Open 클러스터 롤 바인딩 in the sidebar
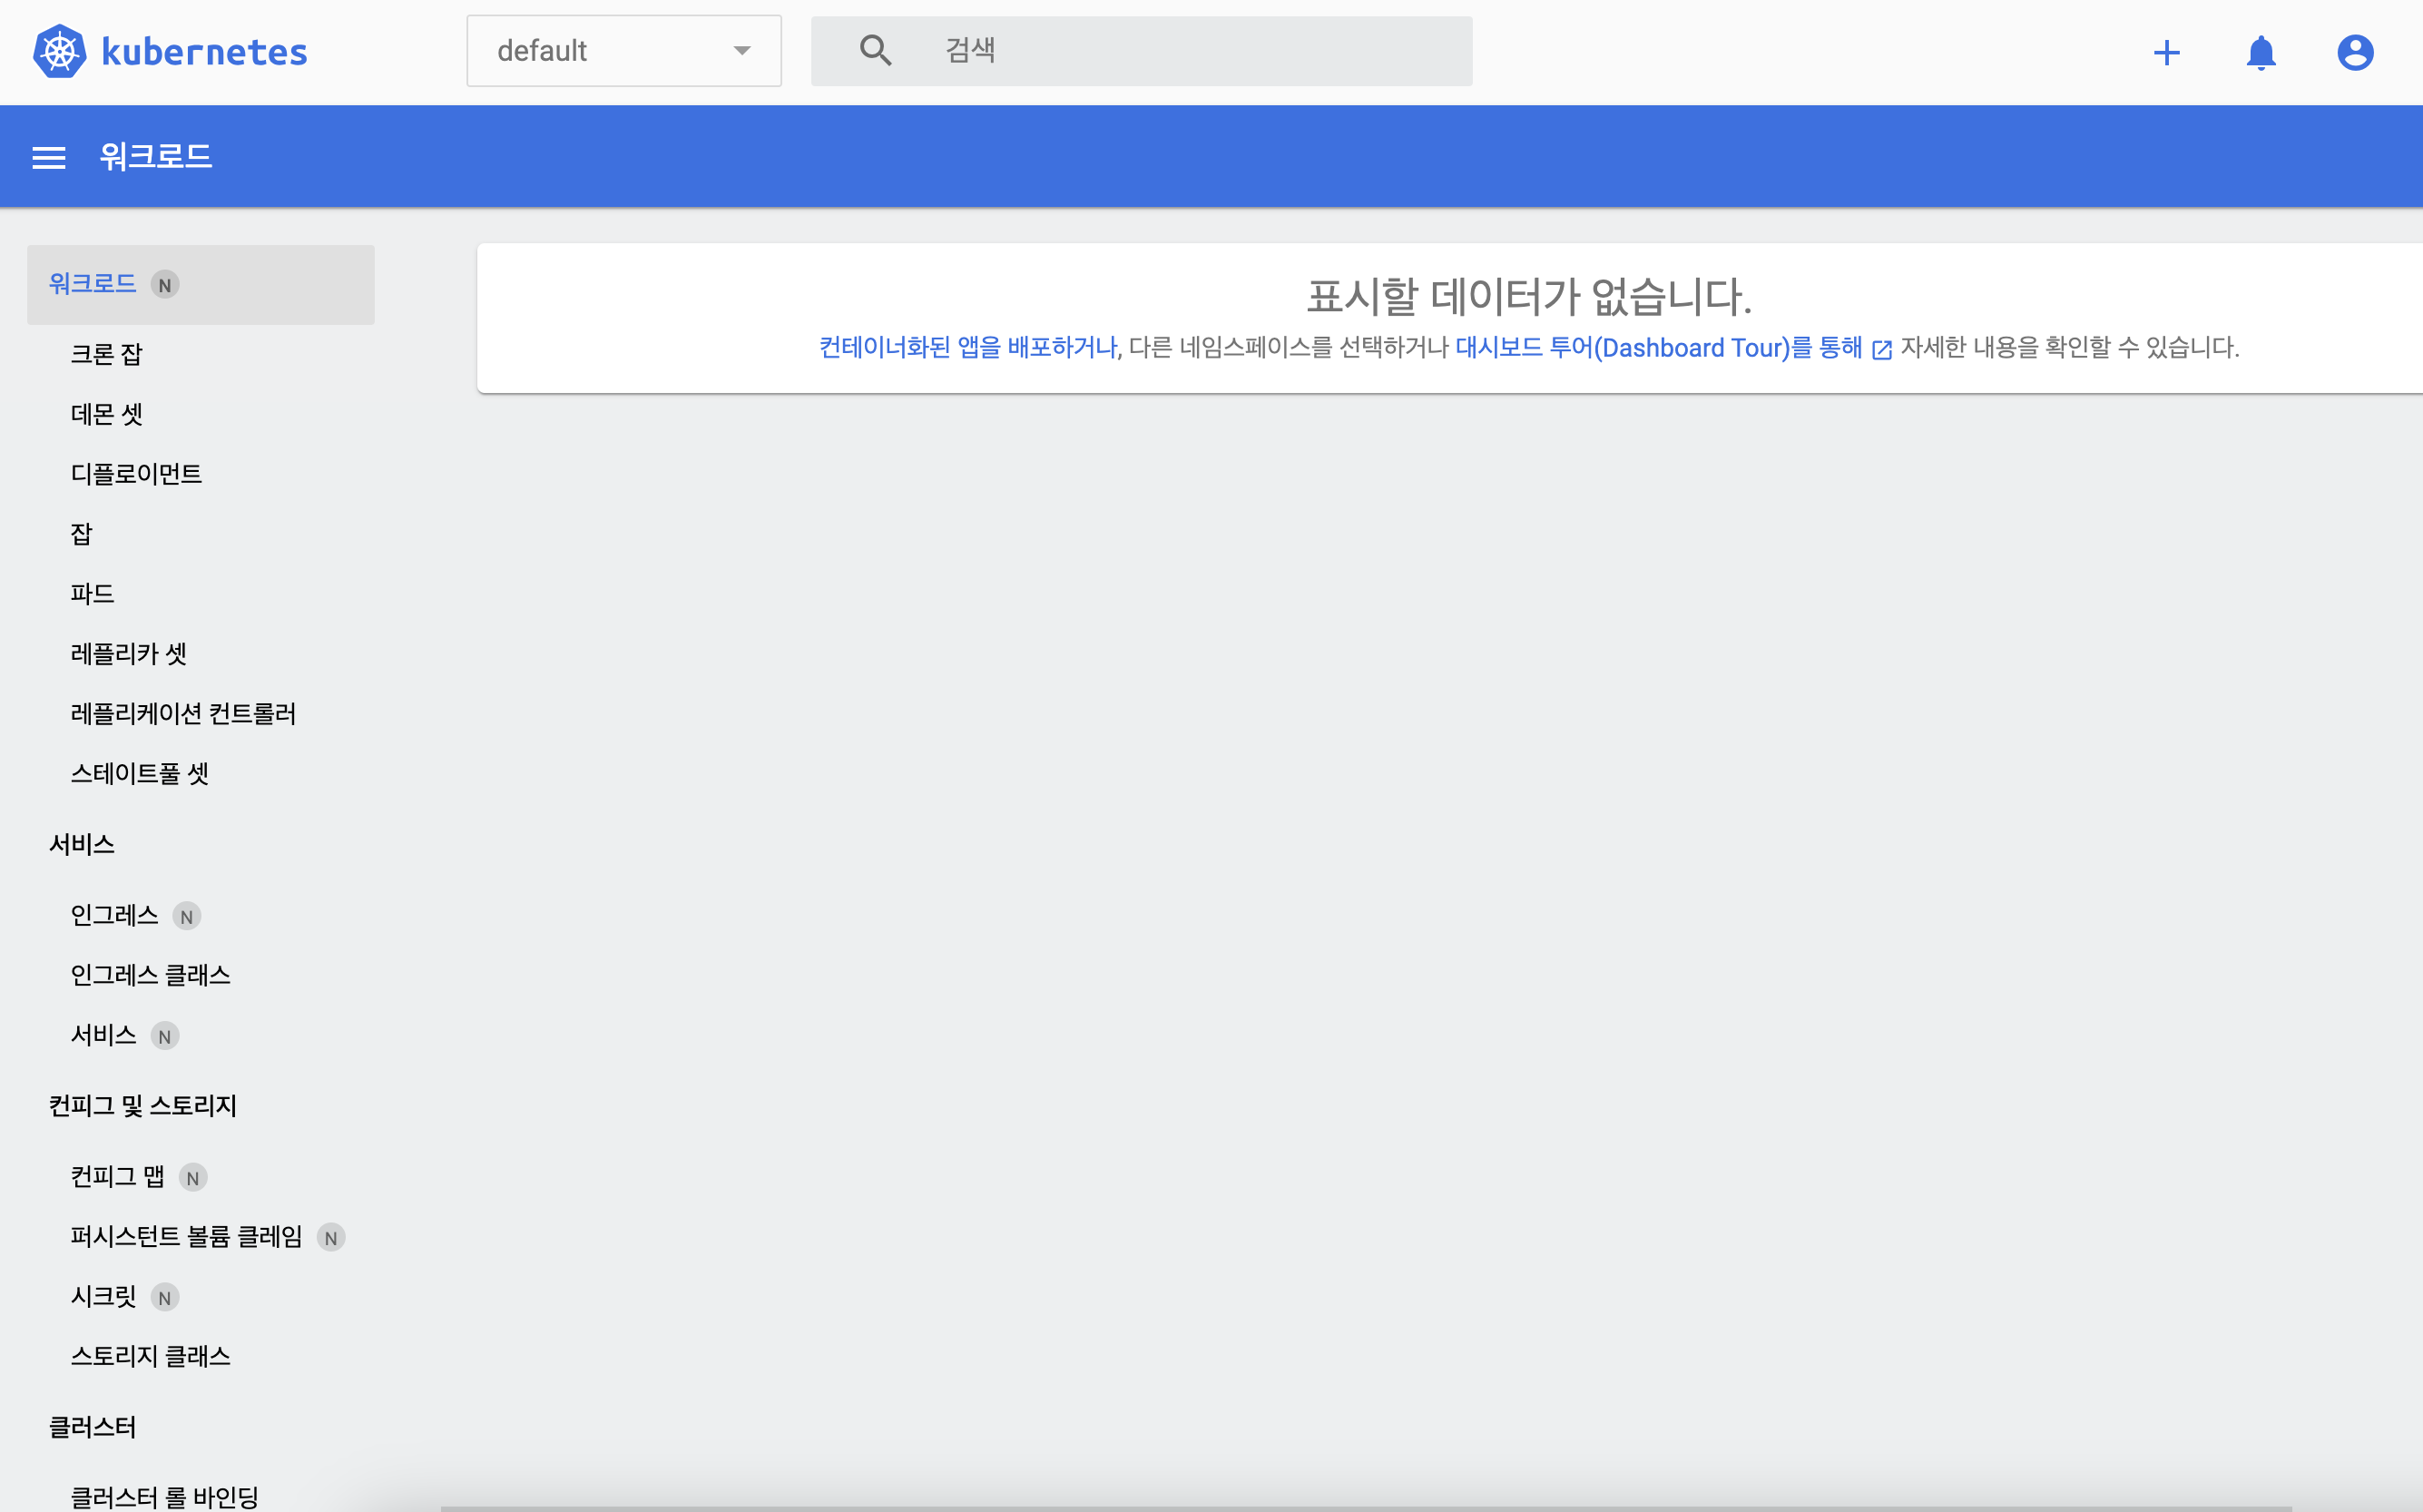This screenshot has height=1512, width=2423. (x=165, y=1497)
